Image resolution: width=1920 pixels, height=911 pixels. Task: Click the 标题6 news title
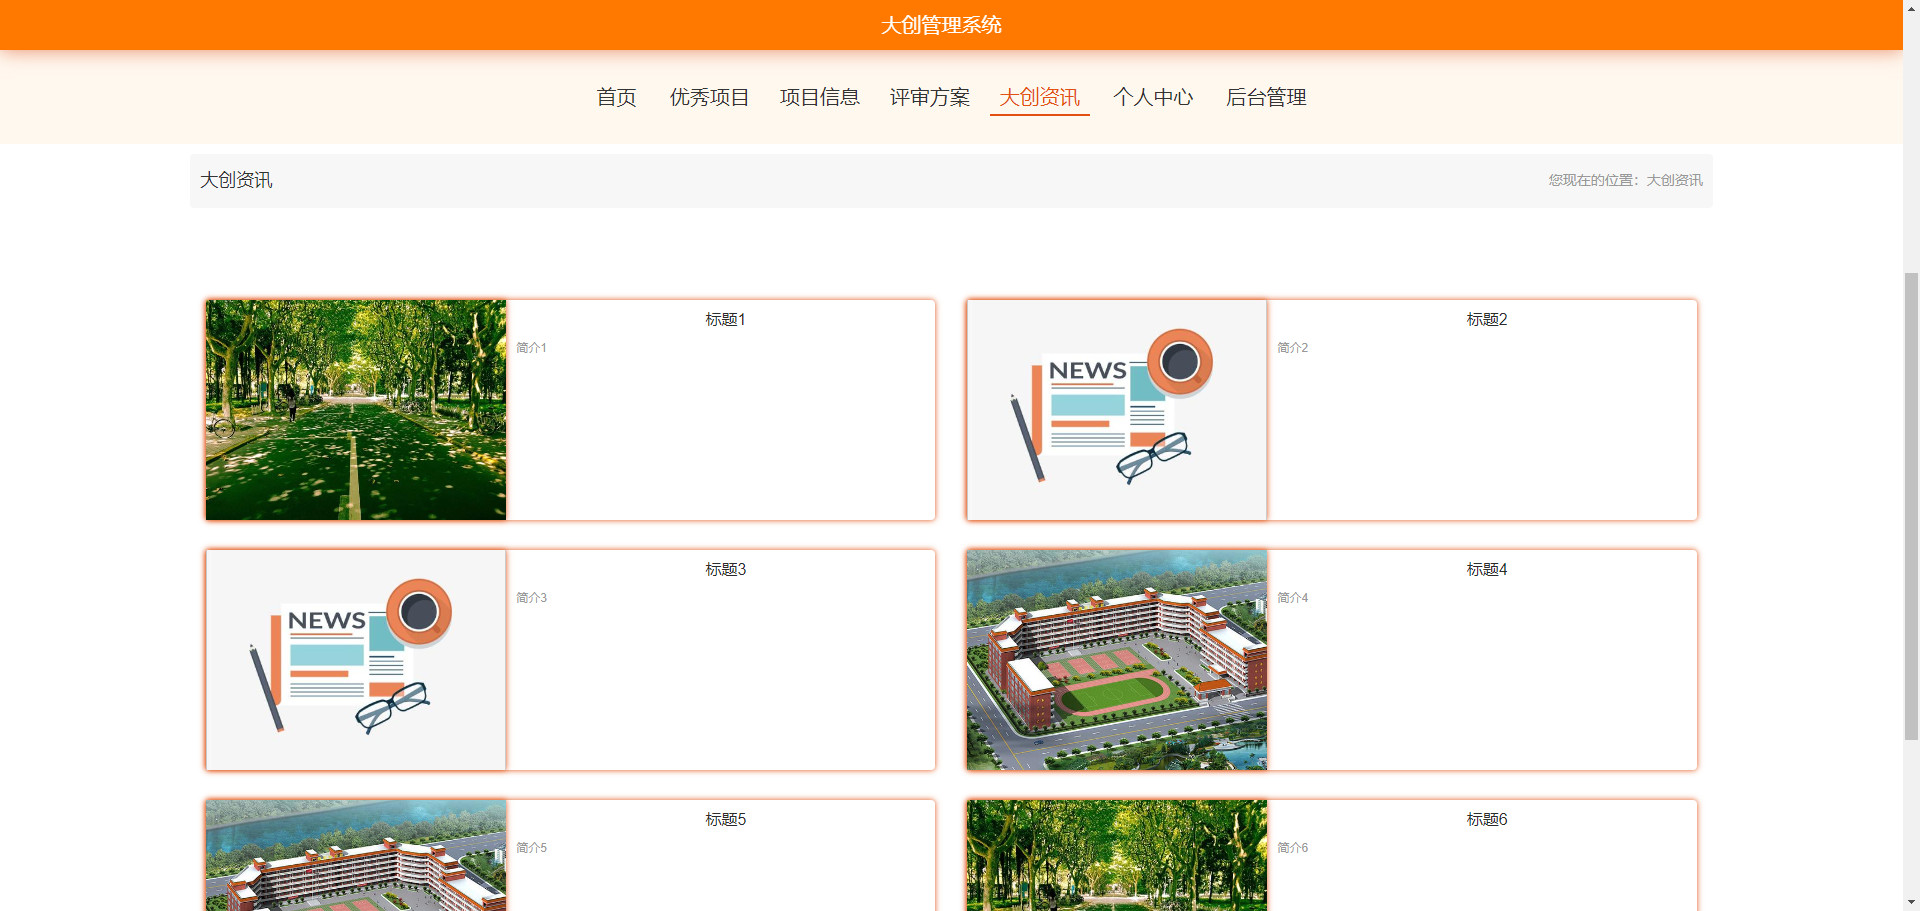1487,819
